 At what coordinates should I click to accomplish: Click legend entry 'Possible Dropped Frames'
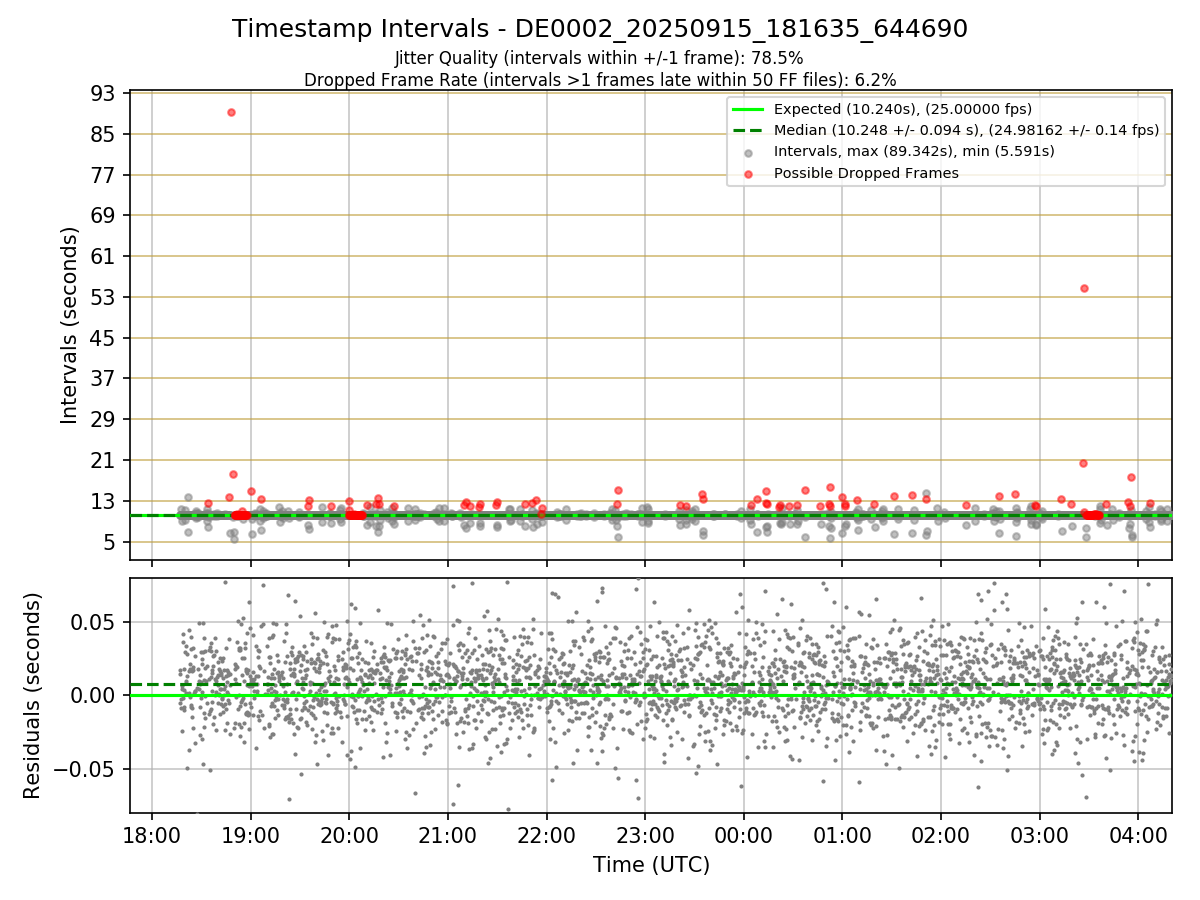click(866, 173)
